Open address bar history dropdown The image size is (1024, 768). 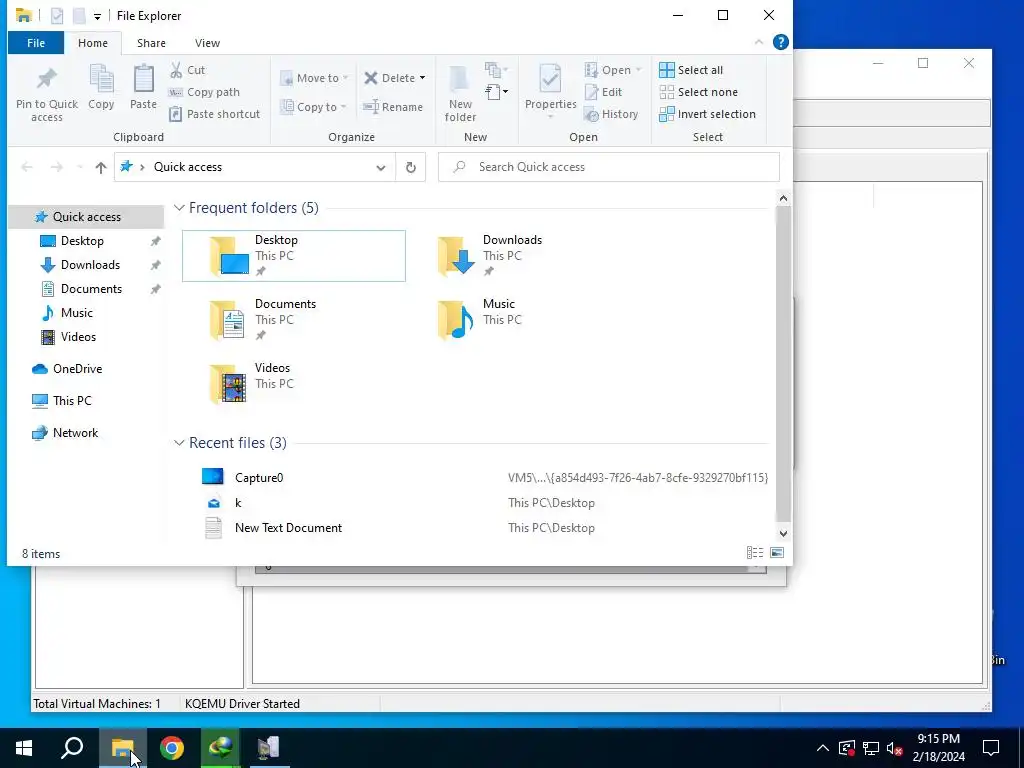tap(381, 168)
